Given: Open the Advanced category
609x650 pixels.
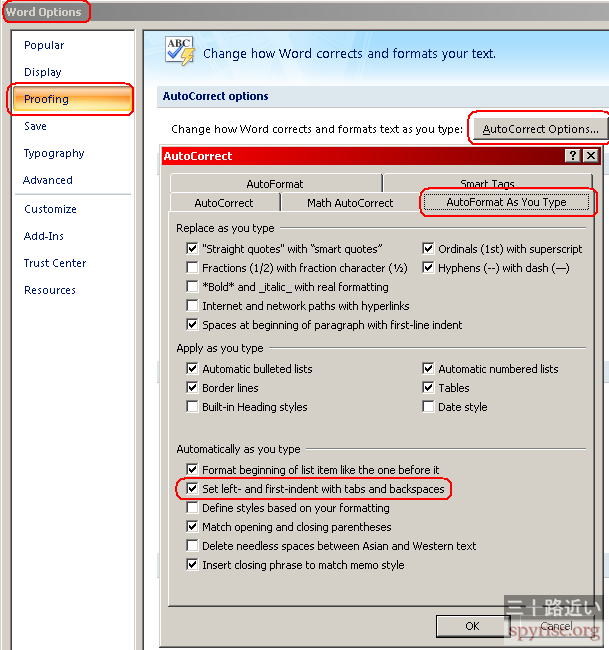Looking at the screenshot, I should (48, 180).
